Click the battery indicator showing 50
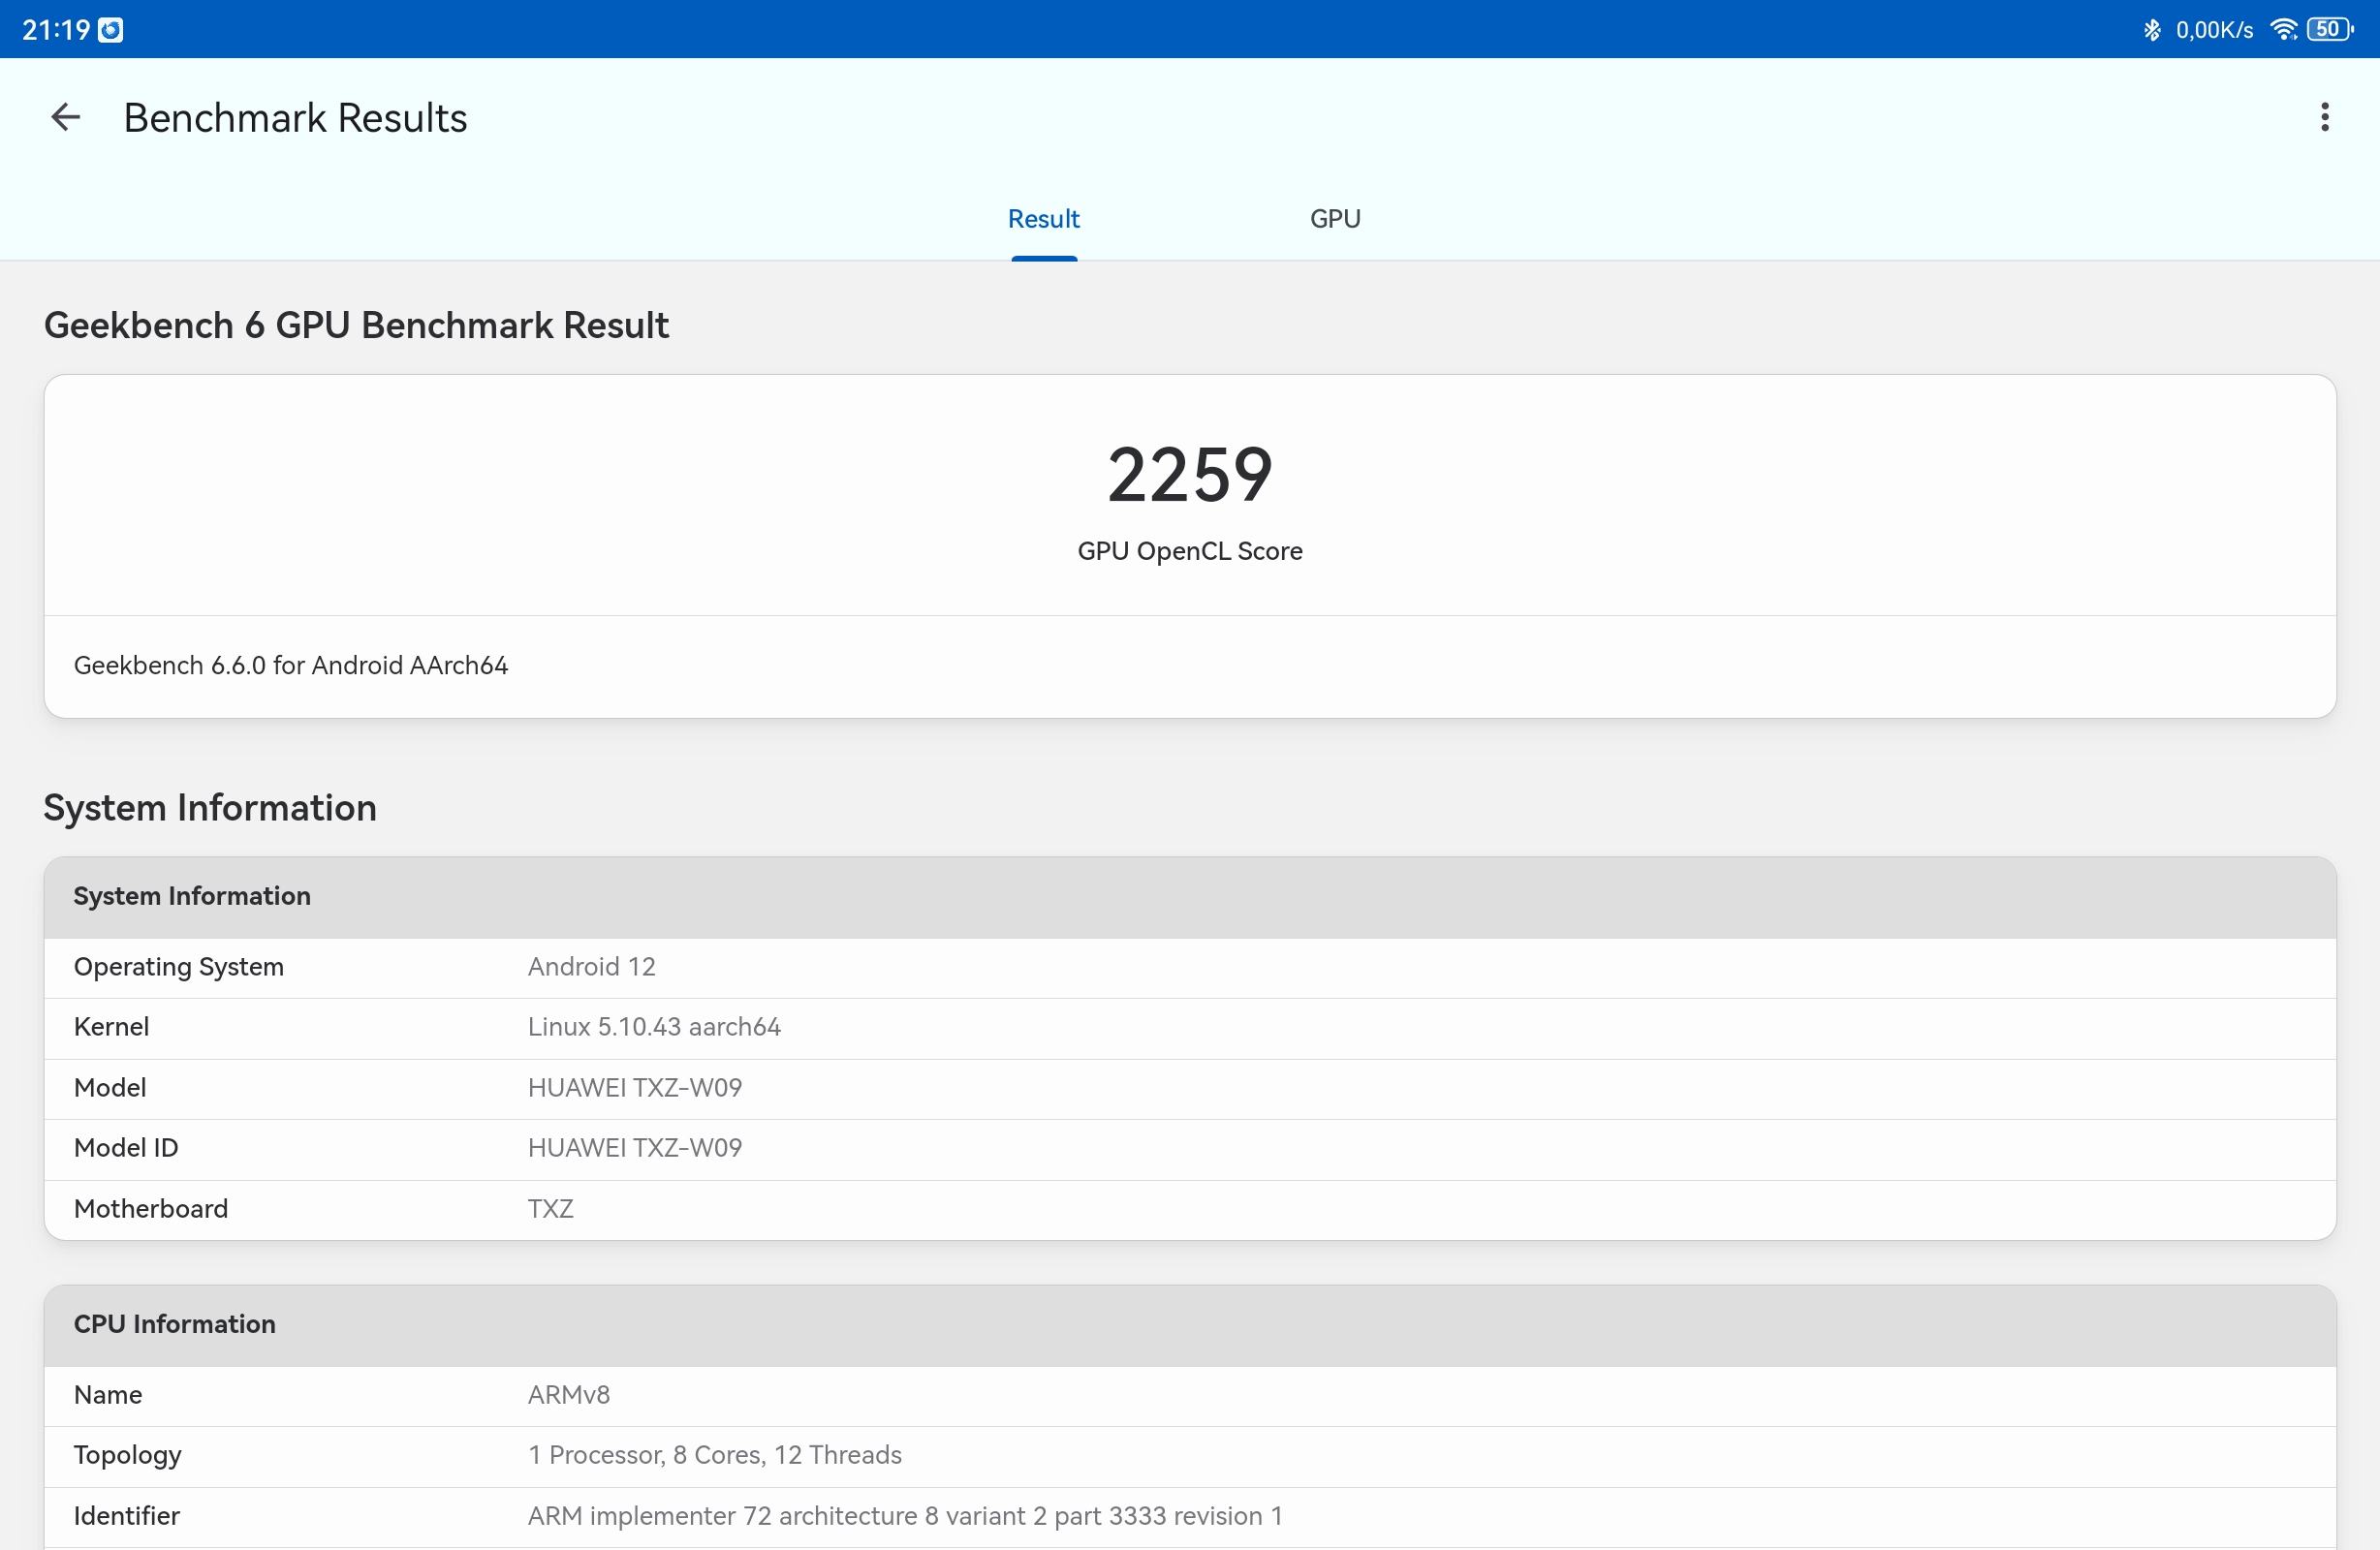Screen dimensions: 2380x1550 [x=2328, y=28]
